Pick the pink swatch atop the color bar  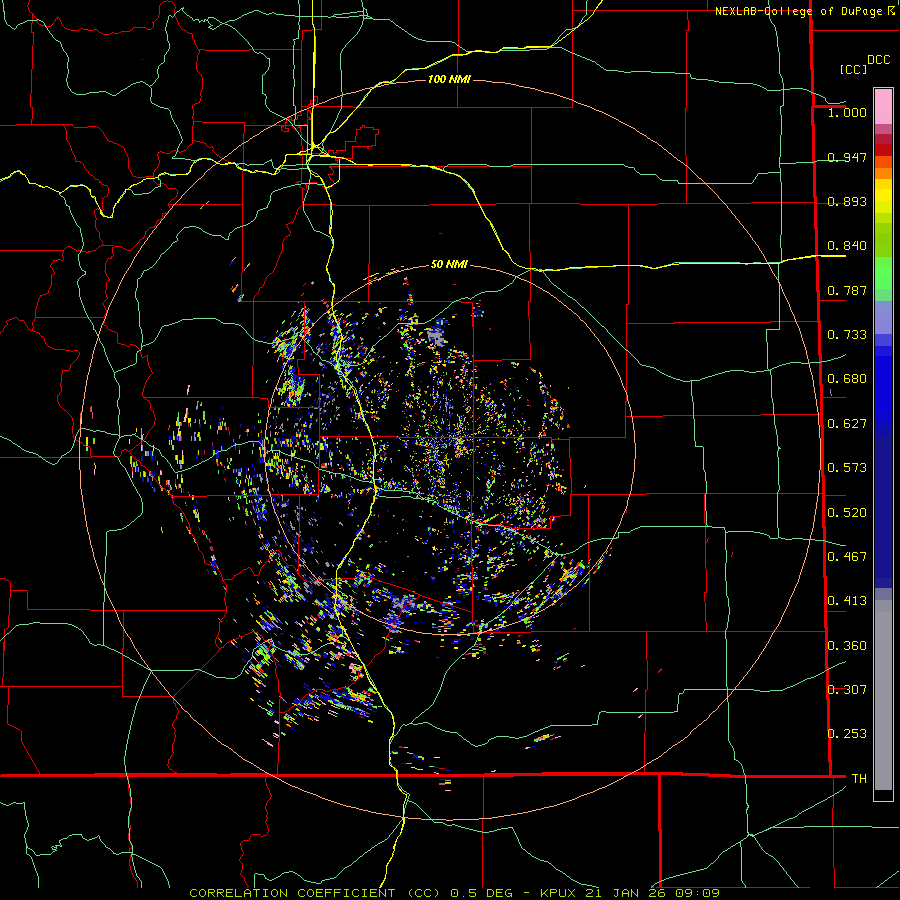pos(883,106)
